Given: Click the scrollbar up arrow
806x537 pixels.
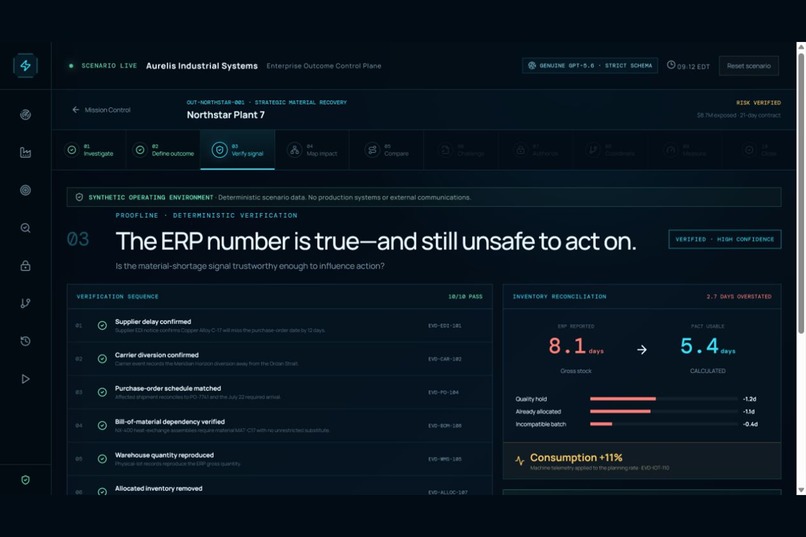Looking at the screenshot, I should coord(801,47).
